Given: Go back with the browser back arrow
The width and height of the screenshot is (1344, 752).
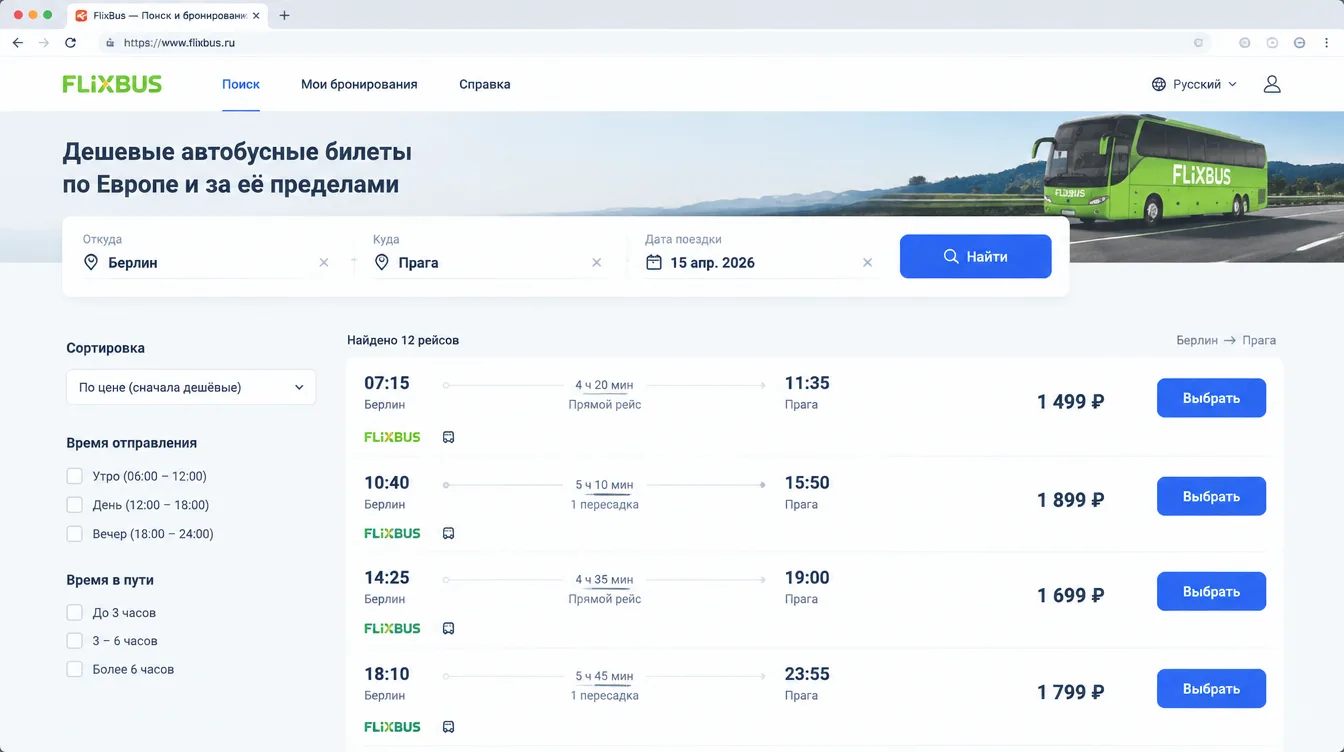Looking at the screenshot, I should (18, 43).
